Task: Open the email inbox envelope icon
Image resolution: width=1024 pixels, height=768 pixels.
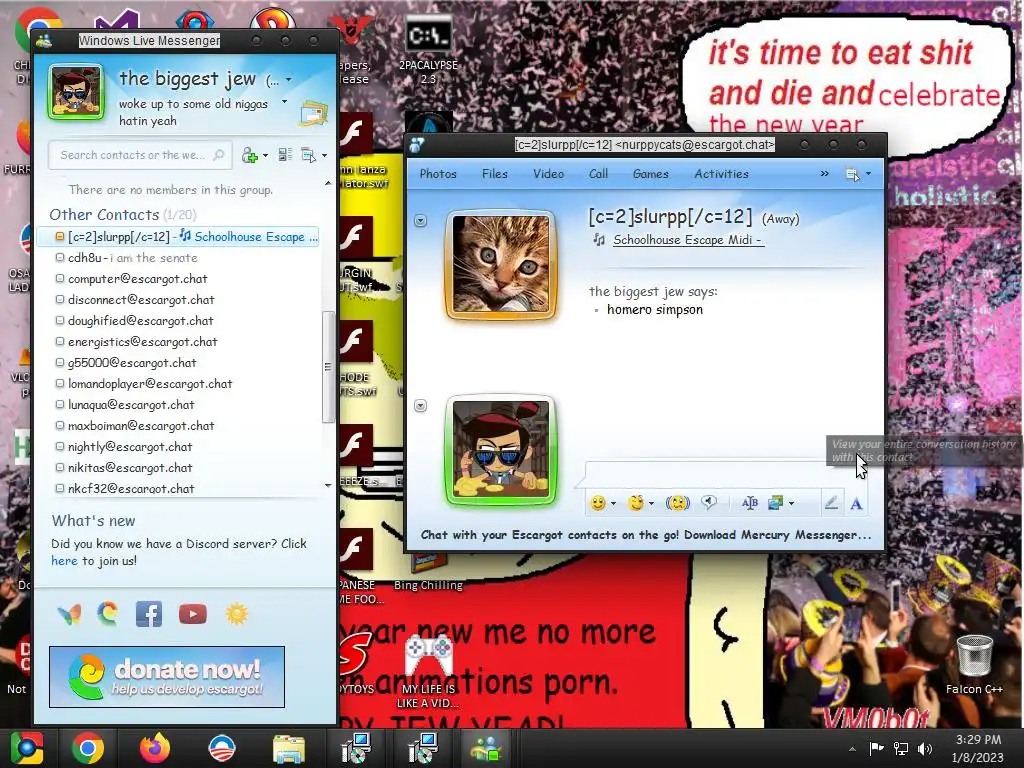Action: pos(313,114)
